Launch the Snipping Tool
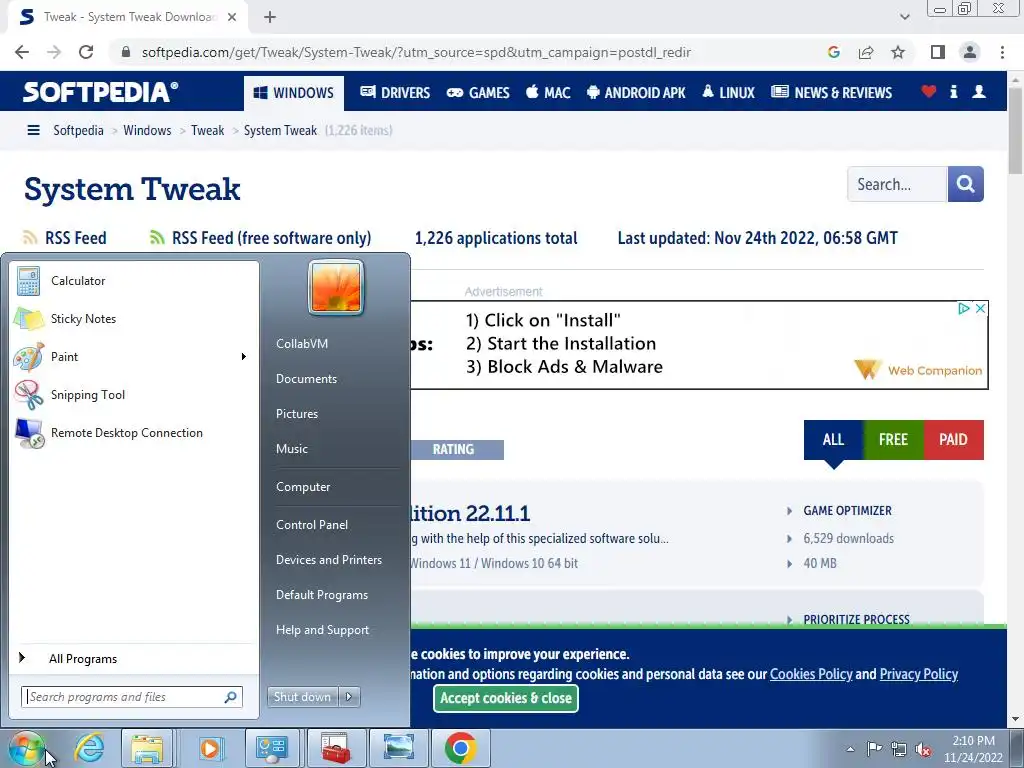The width and height of the screenshot is (1024, 768). (x=134, y=394)
